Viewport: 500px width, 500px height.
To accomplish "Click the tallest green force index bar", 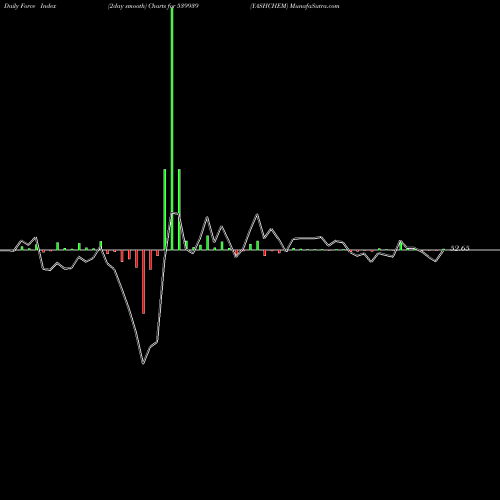I will [172, 128].
